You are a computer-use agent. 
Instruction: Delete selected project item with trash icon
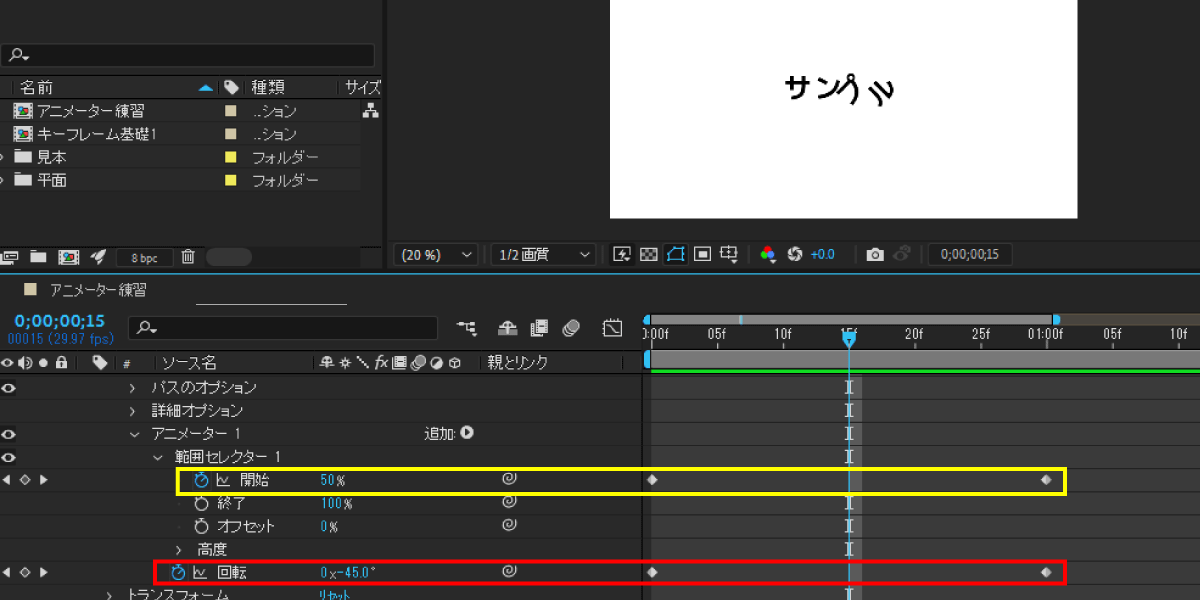(187, 257)
